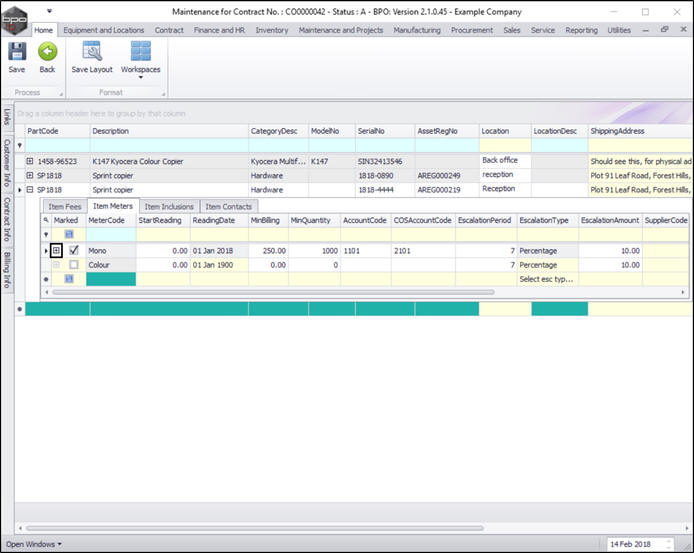Click the Format group dialog launcher icon
This screenshot has width=694, height=553.
coord(162,91)
